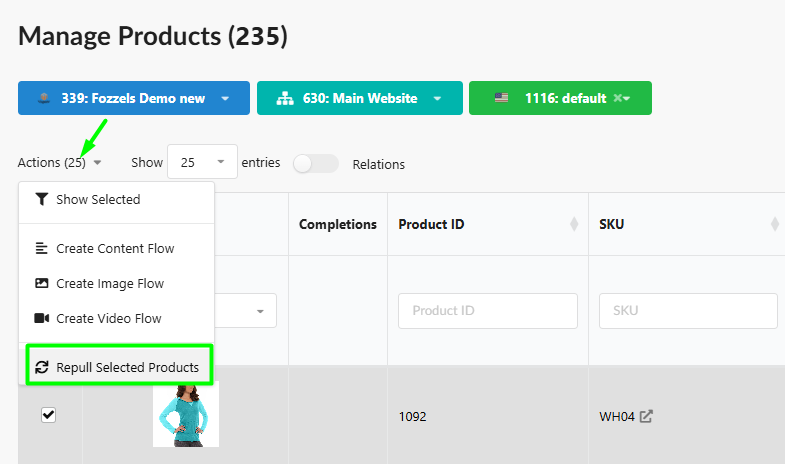Viewport: 785px width, 464px height.
Task: Focus the Product ID filter input
Action: tap(488, 311)
